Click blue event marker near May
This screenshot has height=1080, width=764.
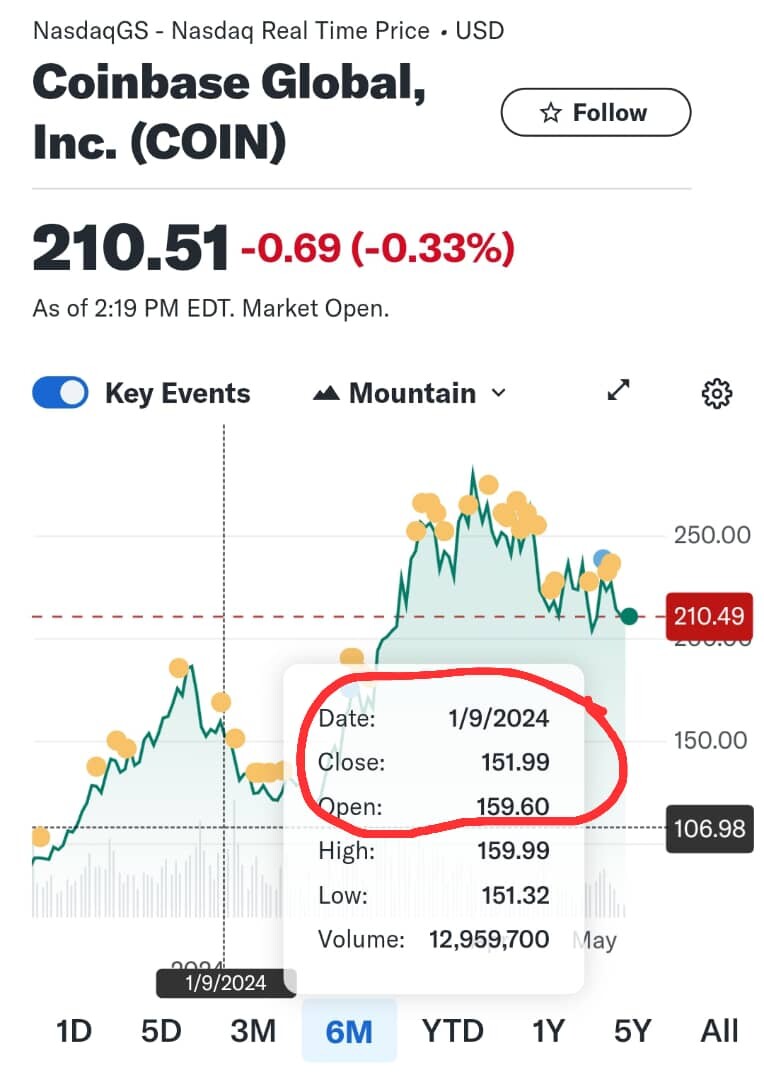pos(602,557)
